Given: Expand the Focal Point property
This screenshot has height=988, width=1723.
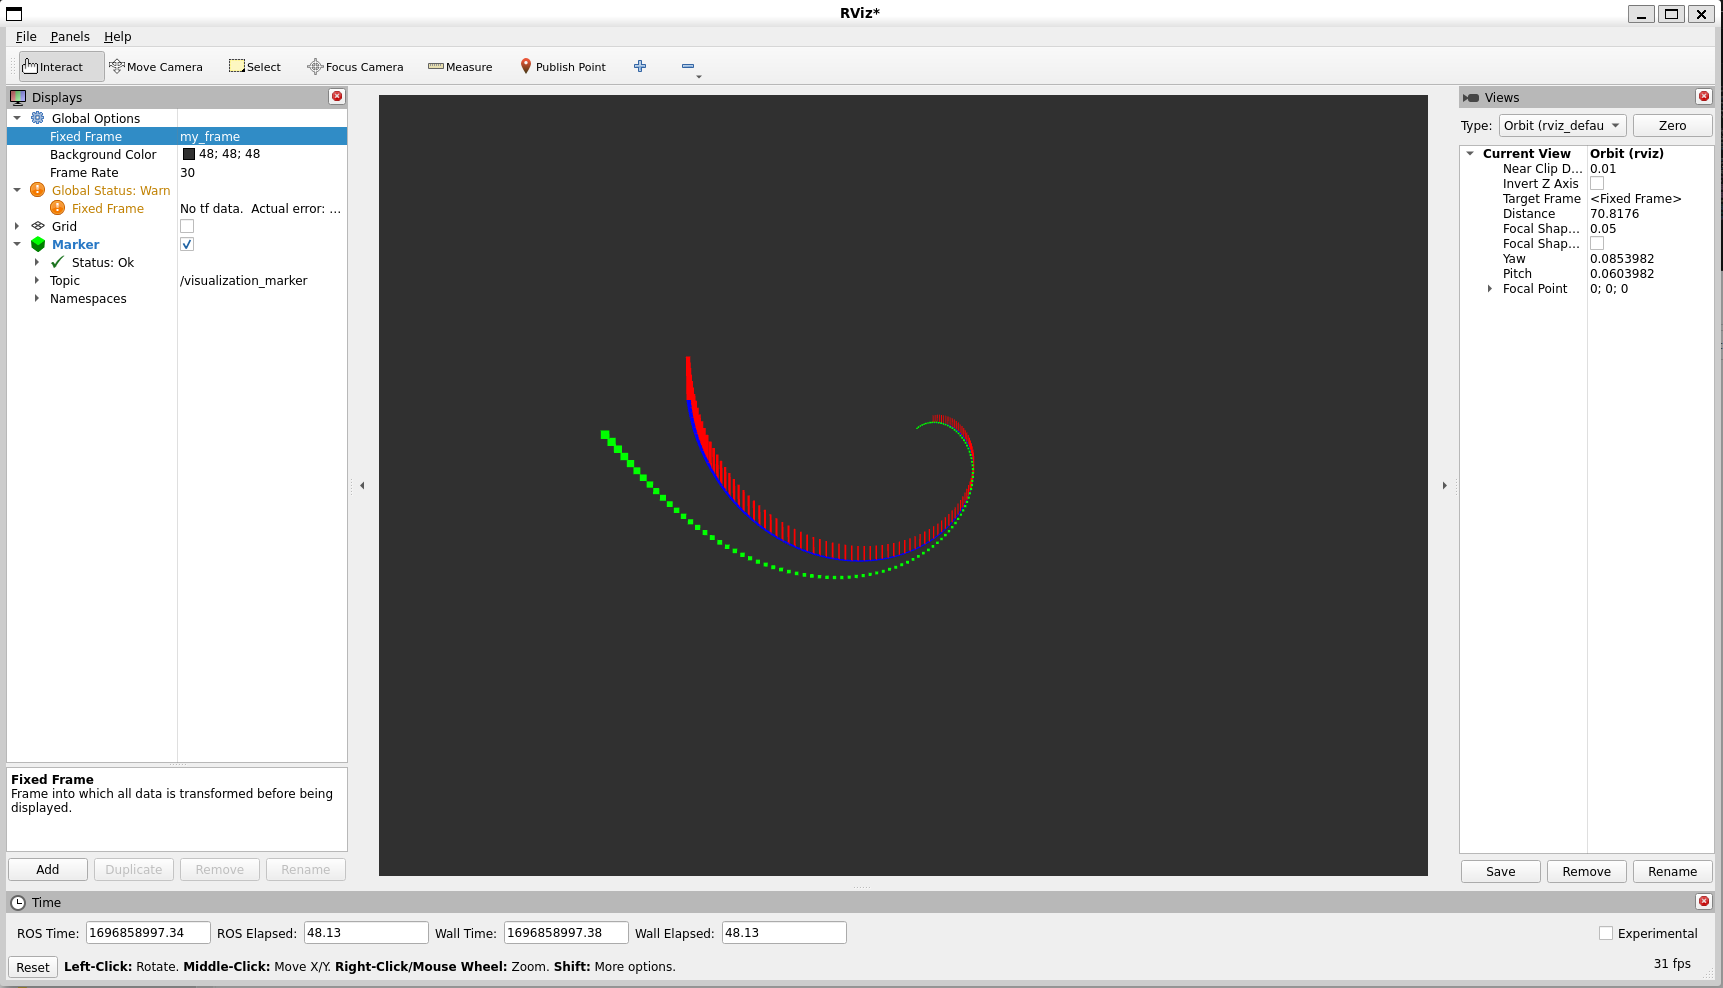Looking at the screenshot, I should pyautogui.click(x=1490, y=289).
